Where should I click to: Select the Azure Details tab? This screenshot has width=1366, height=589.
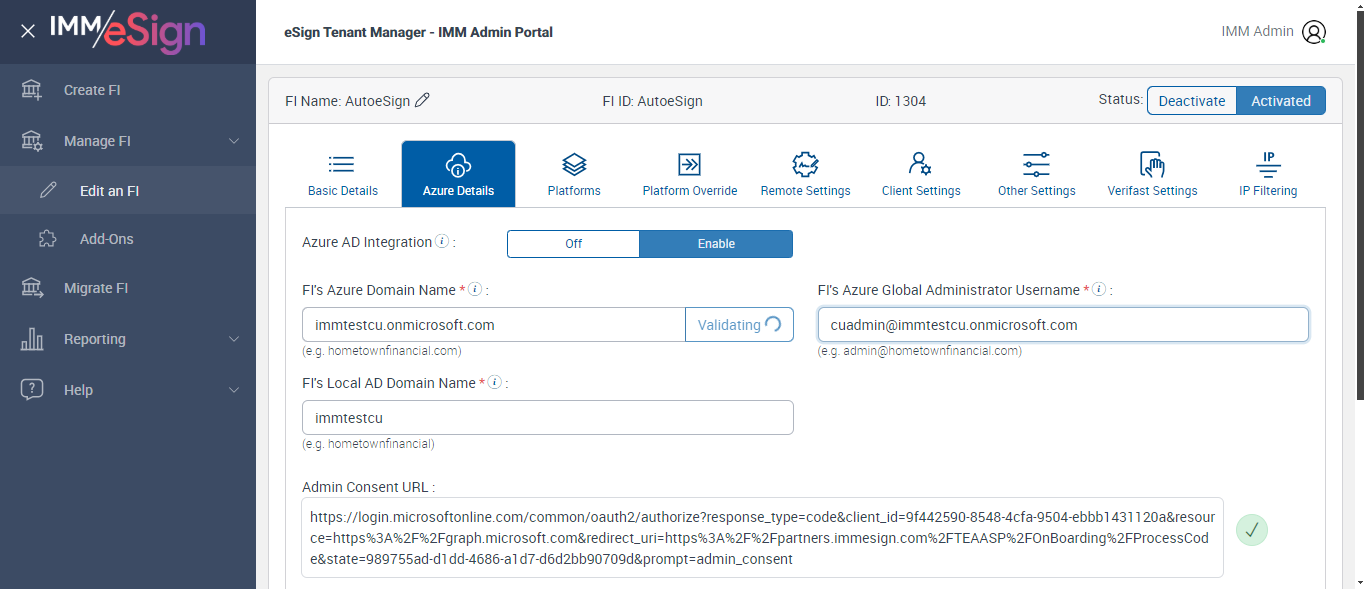[x=458, y=174]
